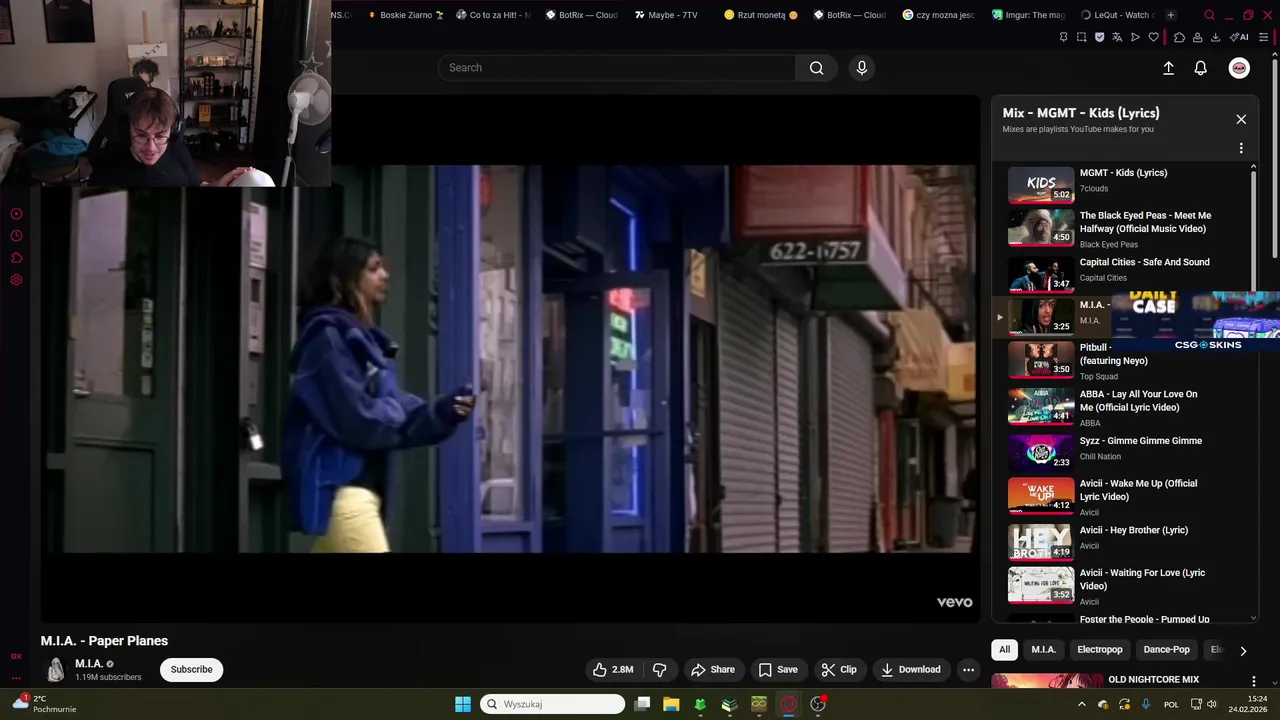Open the browser downloads icon
The height and width of the screenshot is (720, 1280).
[x=1215, y=37]
